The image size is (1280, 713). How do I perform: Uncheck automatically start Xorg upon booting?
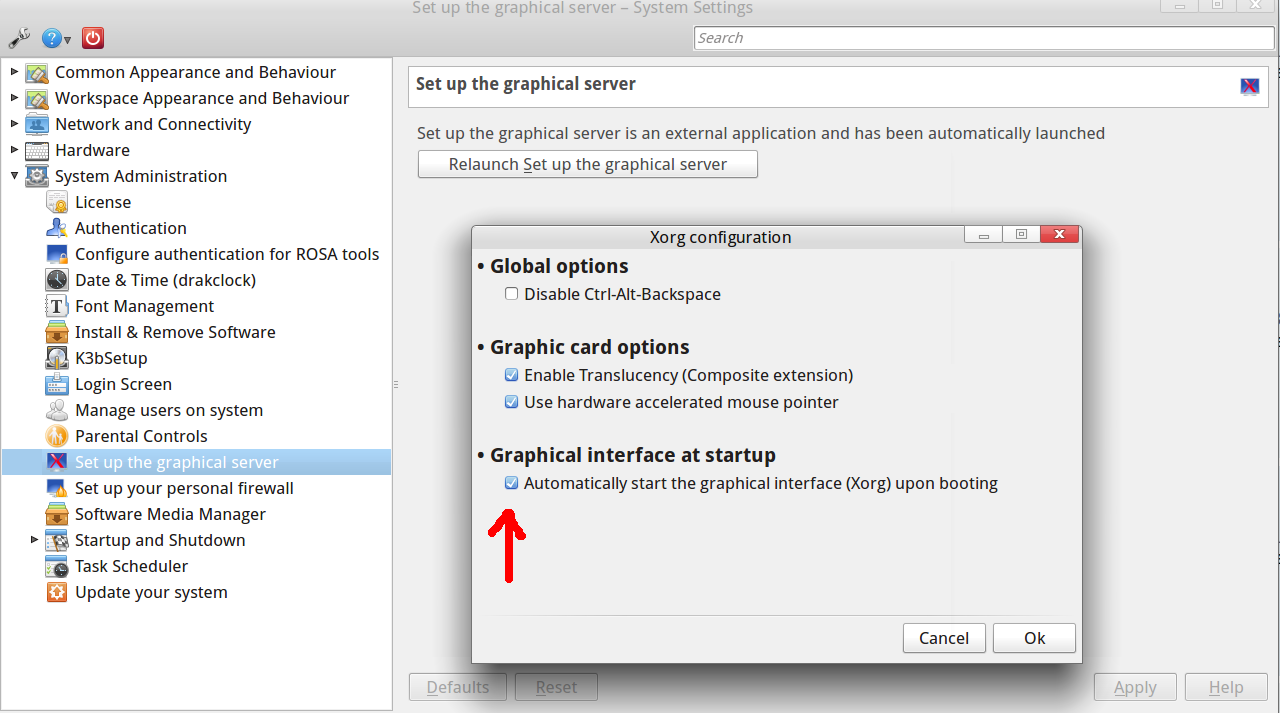pyautogui.click(x=512, y=483)
